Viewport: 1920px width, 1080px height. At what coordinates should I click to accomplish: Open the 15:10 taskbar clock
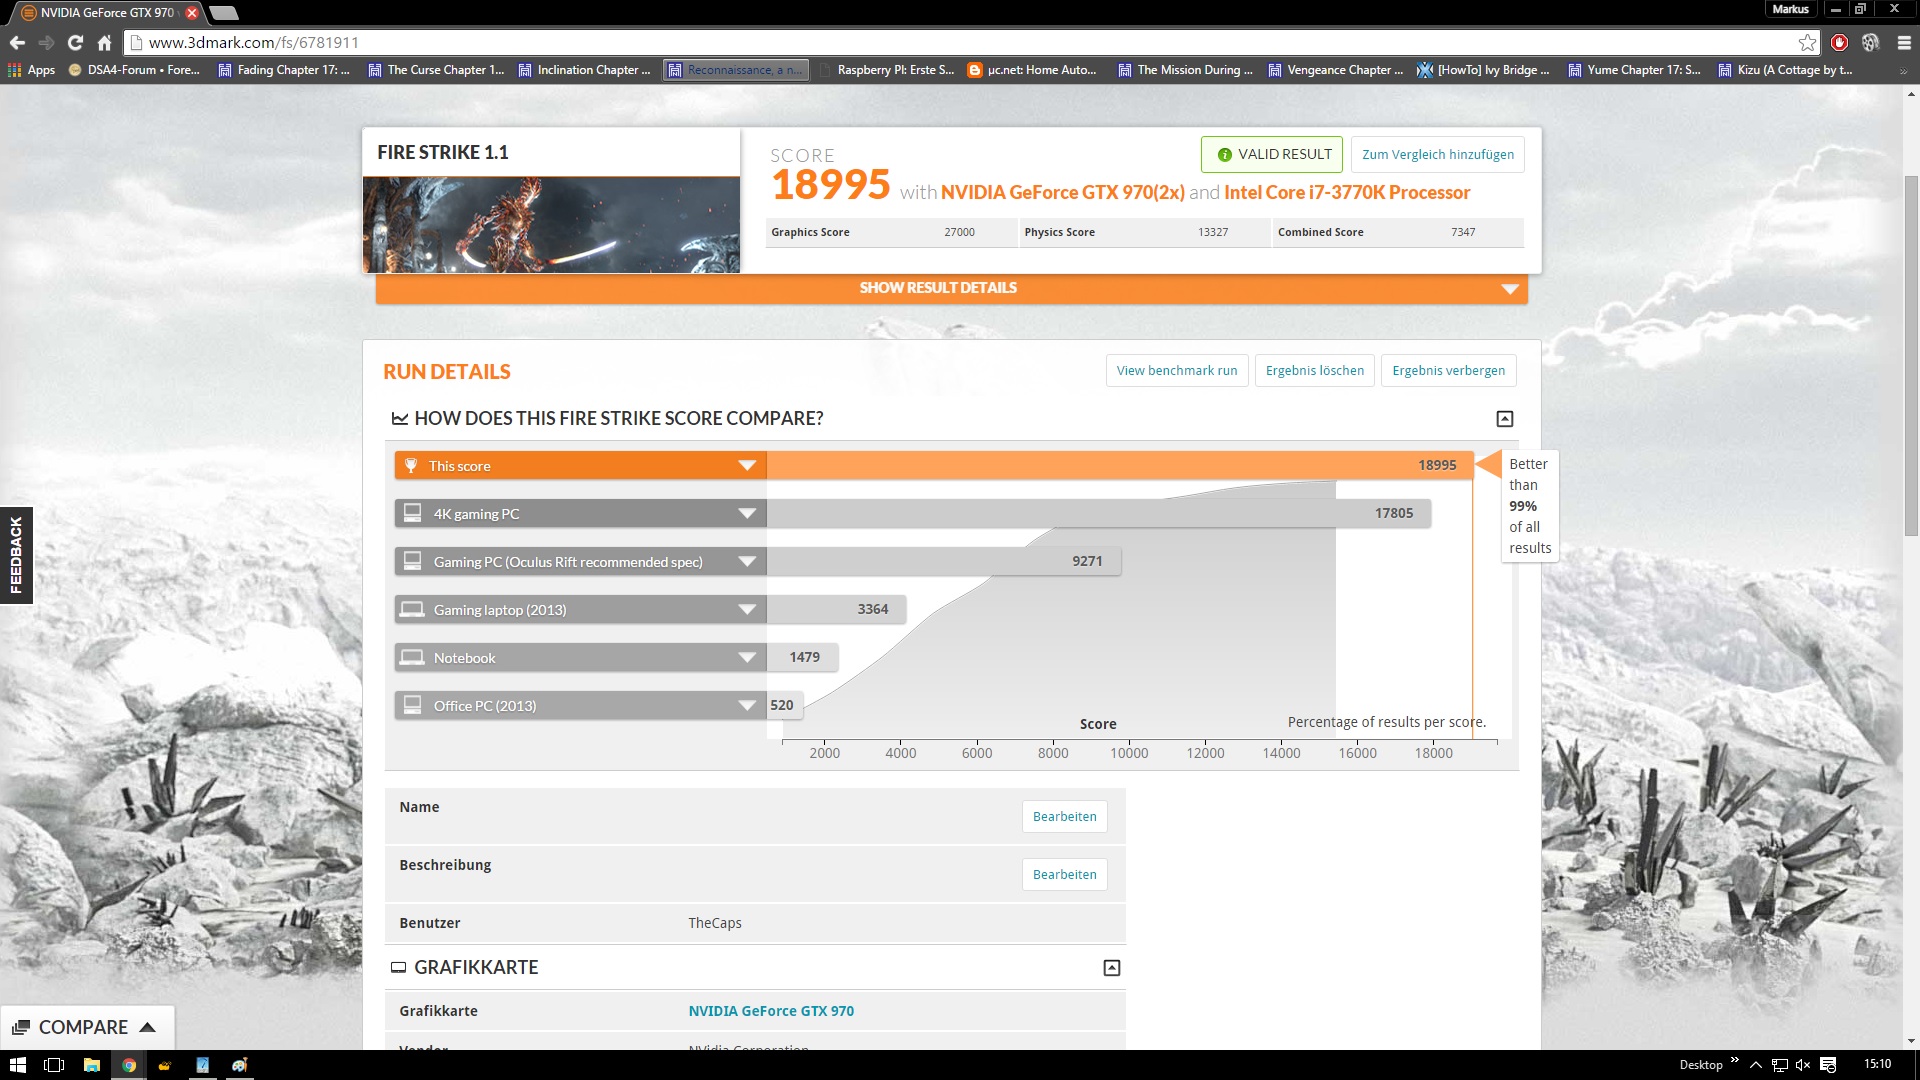click(x=1877, y=1064)
